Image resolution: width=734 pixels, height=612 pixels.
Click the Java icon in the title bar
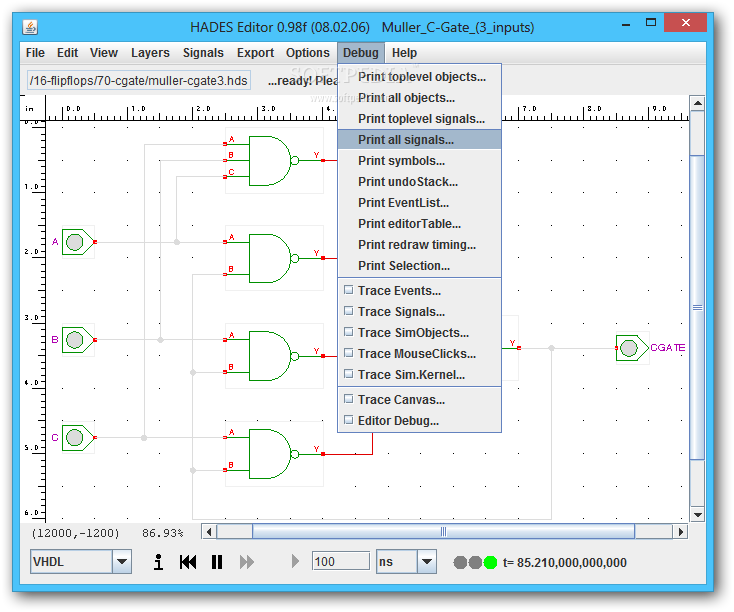[x=30, y=27]
